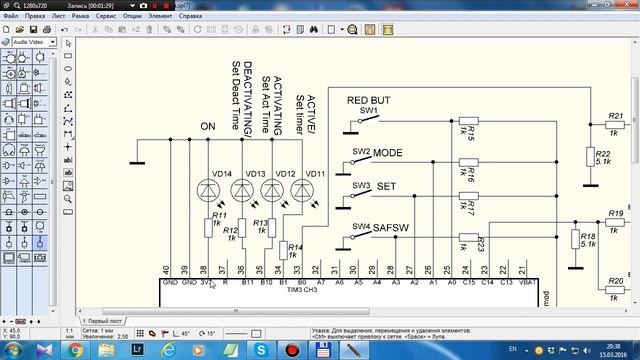Create a new document with the New icon
The image size is (640, 360).
click(x=6, y=29)
